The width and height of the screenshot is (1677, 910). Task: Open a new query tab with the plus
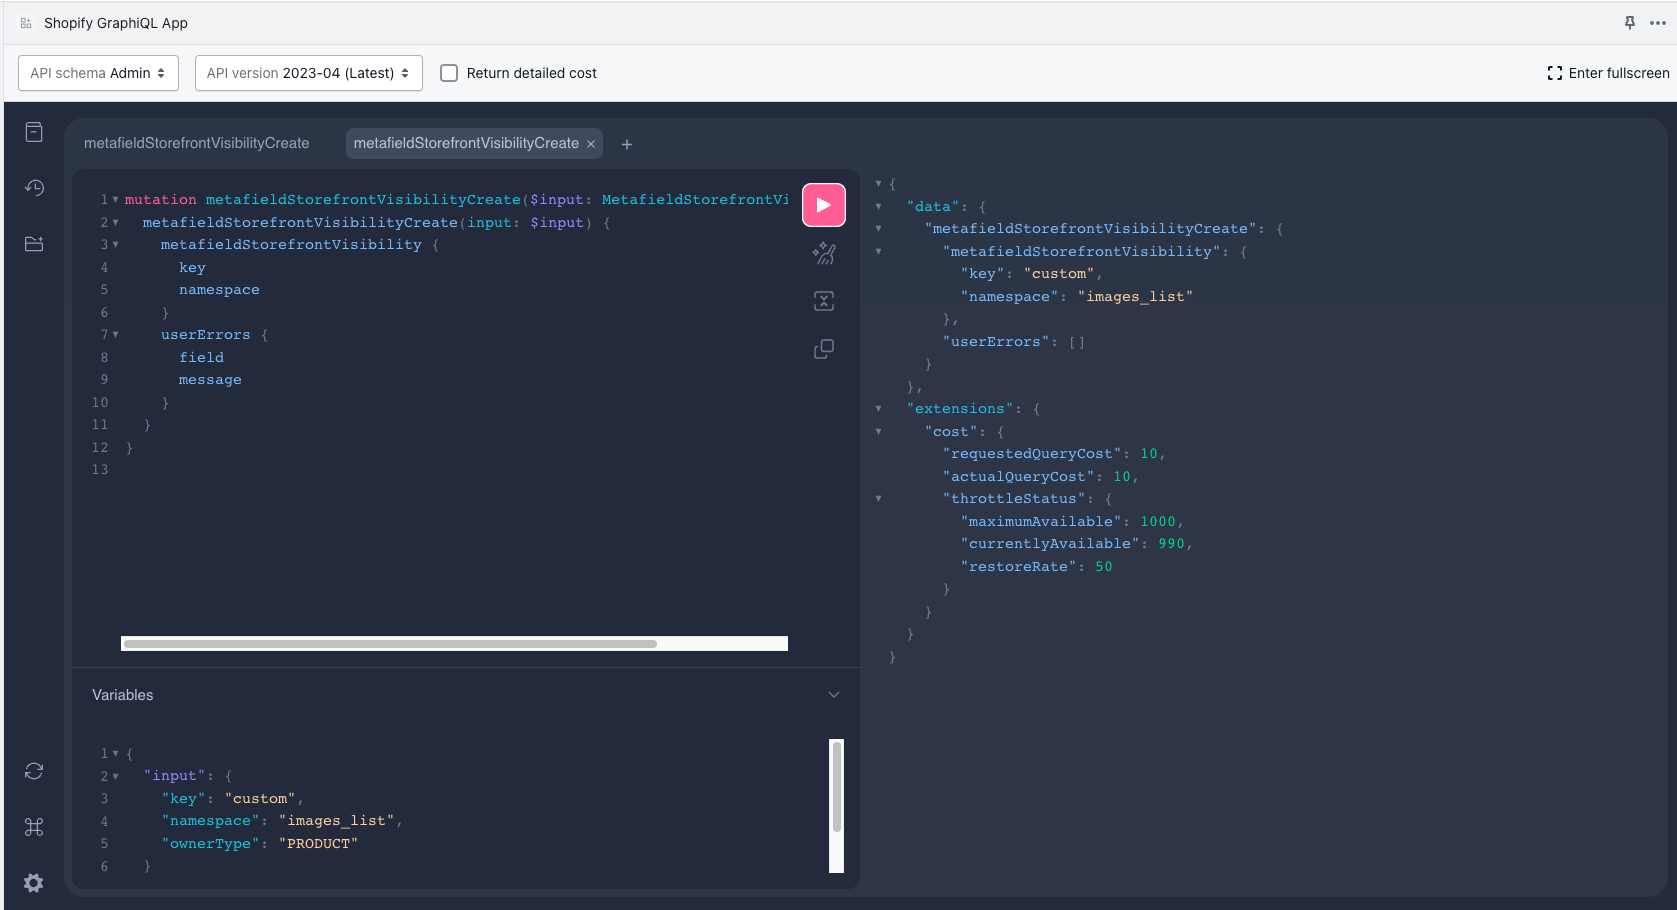tap(627, 144)
